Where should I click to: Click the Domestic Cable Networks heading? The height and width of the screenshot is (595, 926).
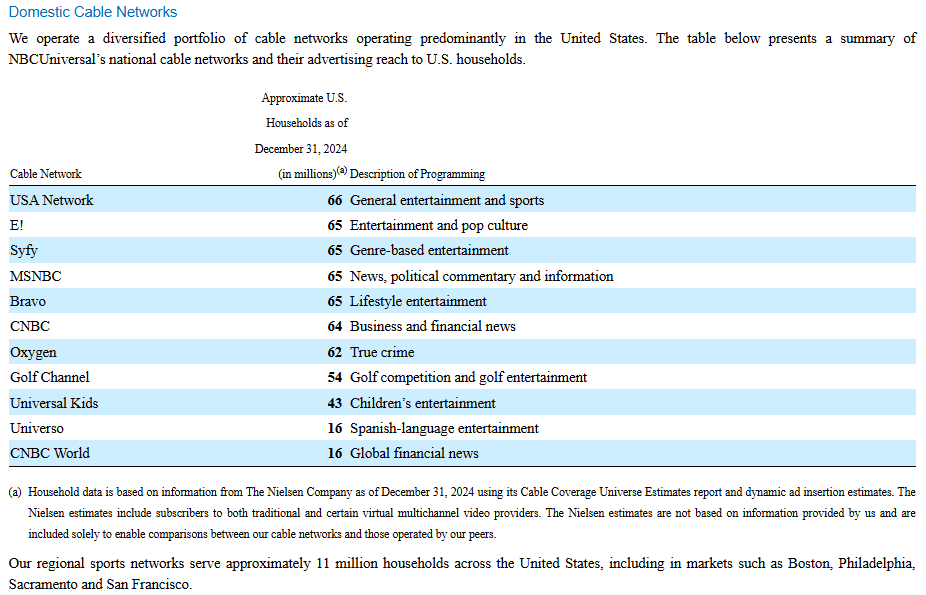pos(93,12)
